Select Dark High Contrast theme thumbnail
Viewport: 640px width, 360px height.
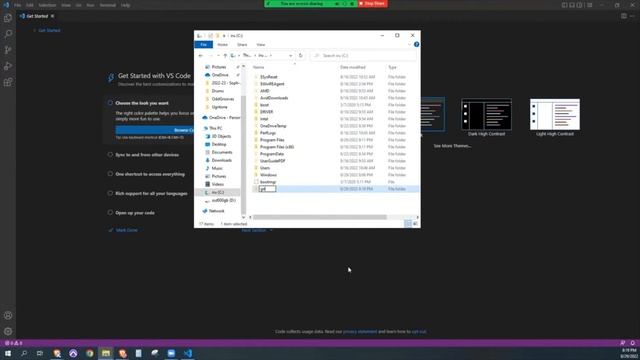[x=486, y=114]
